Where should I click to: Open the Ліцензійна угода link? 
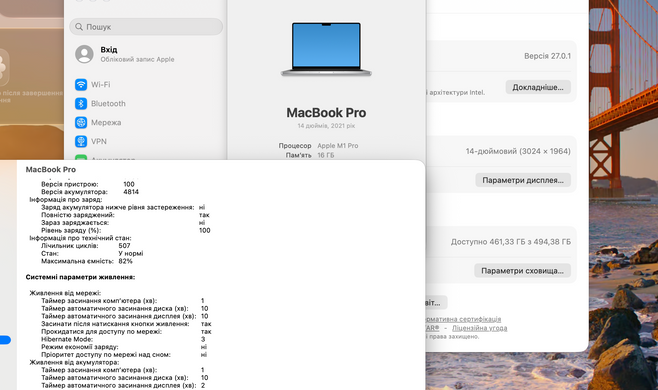pos(480,328)
